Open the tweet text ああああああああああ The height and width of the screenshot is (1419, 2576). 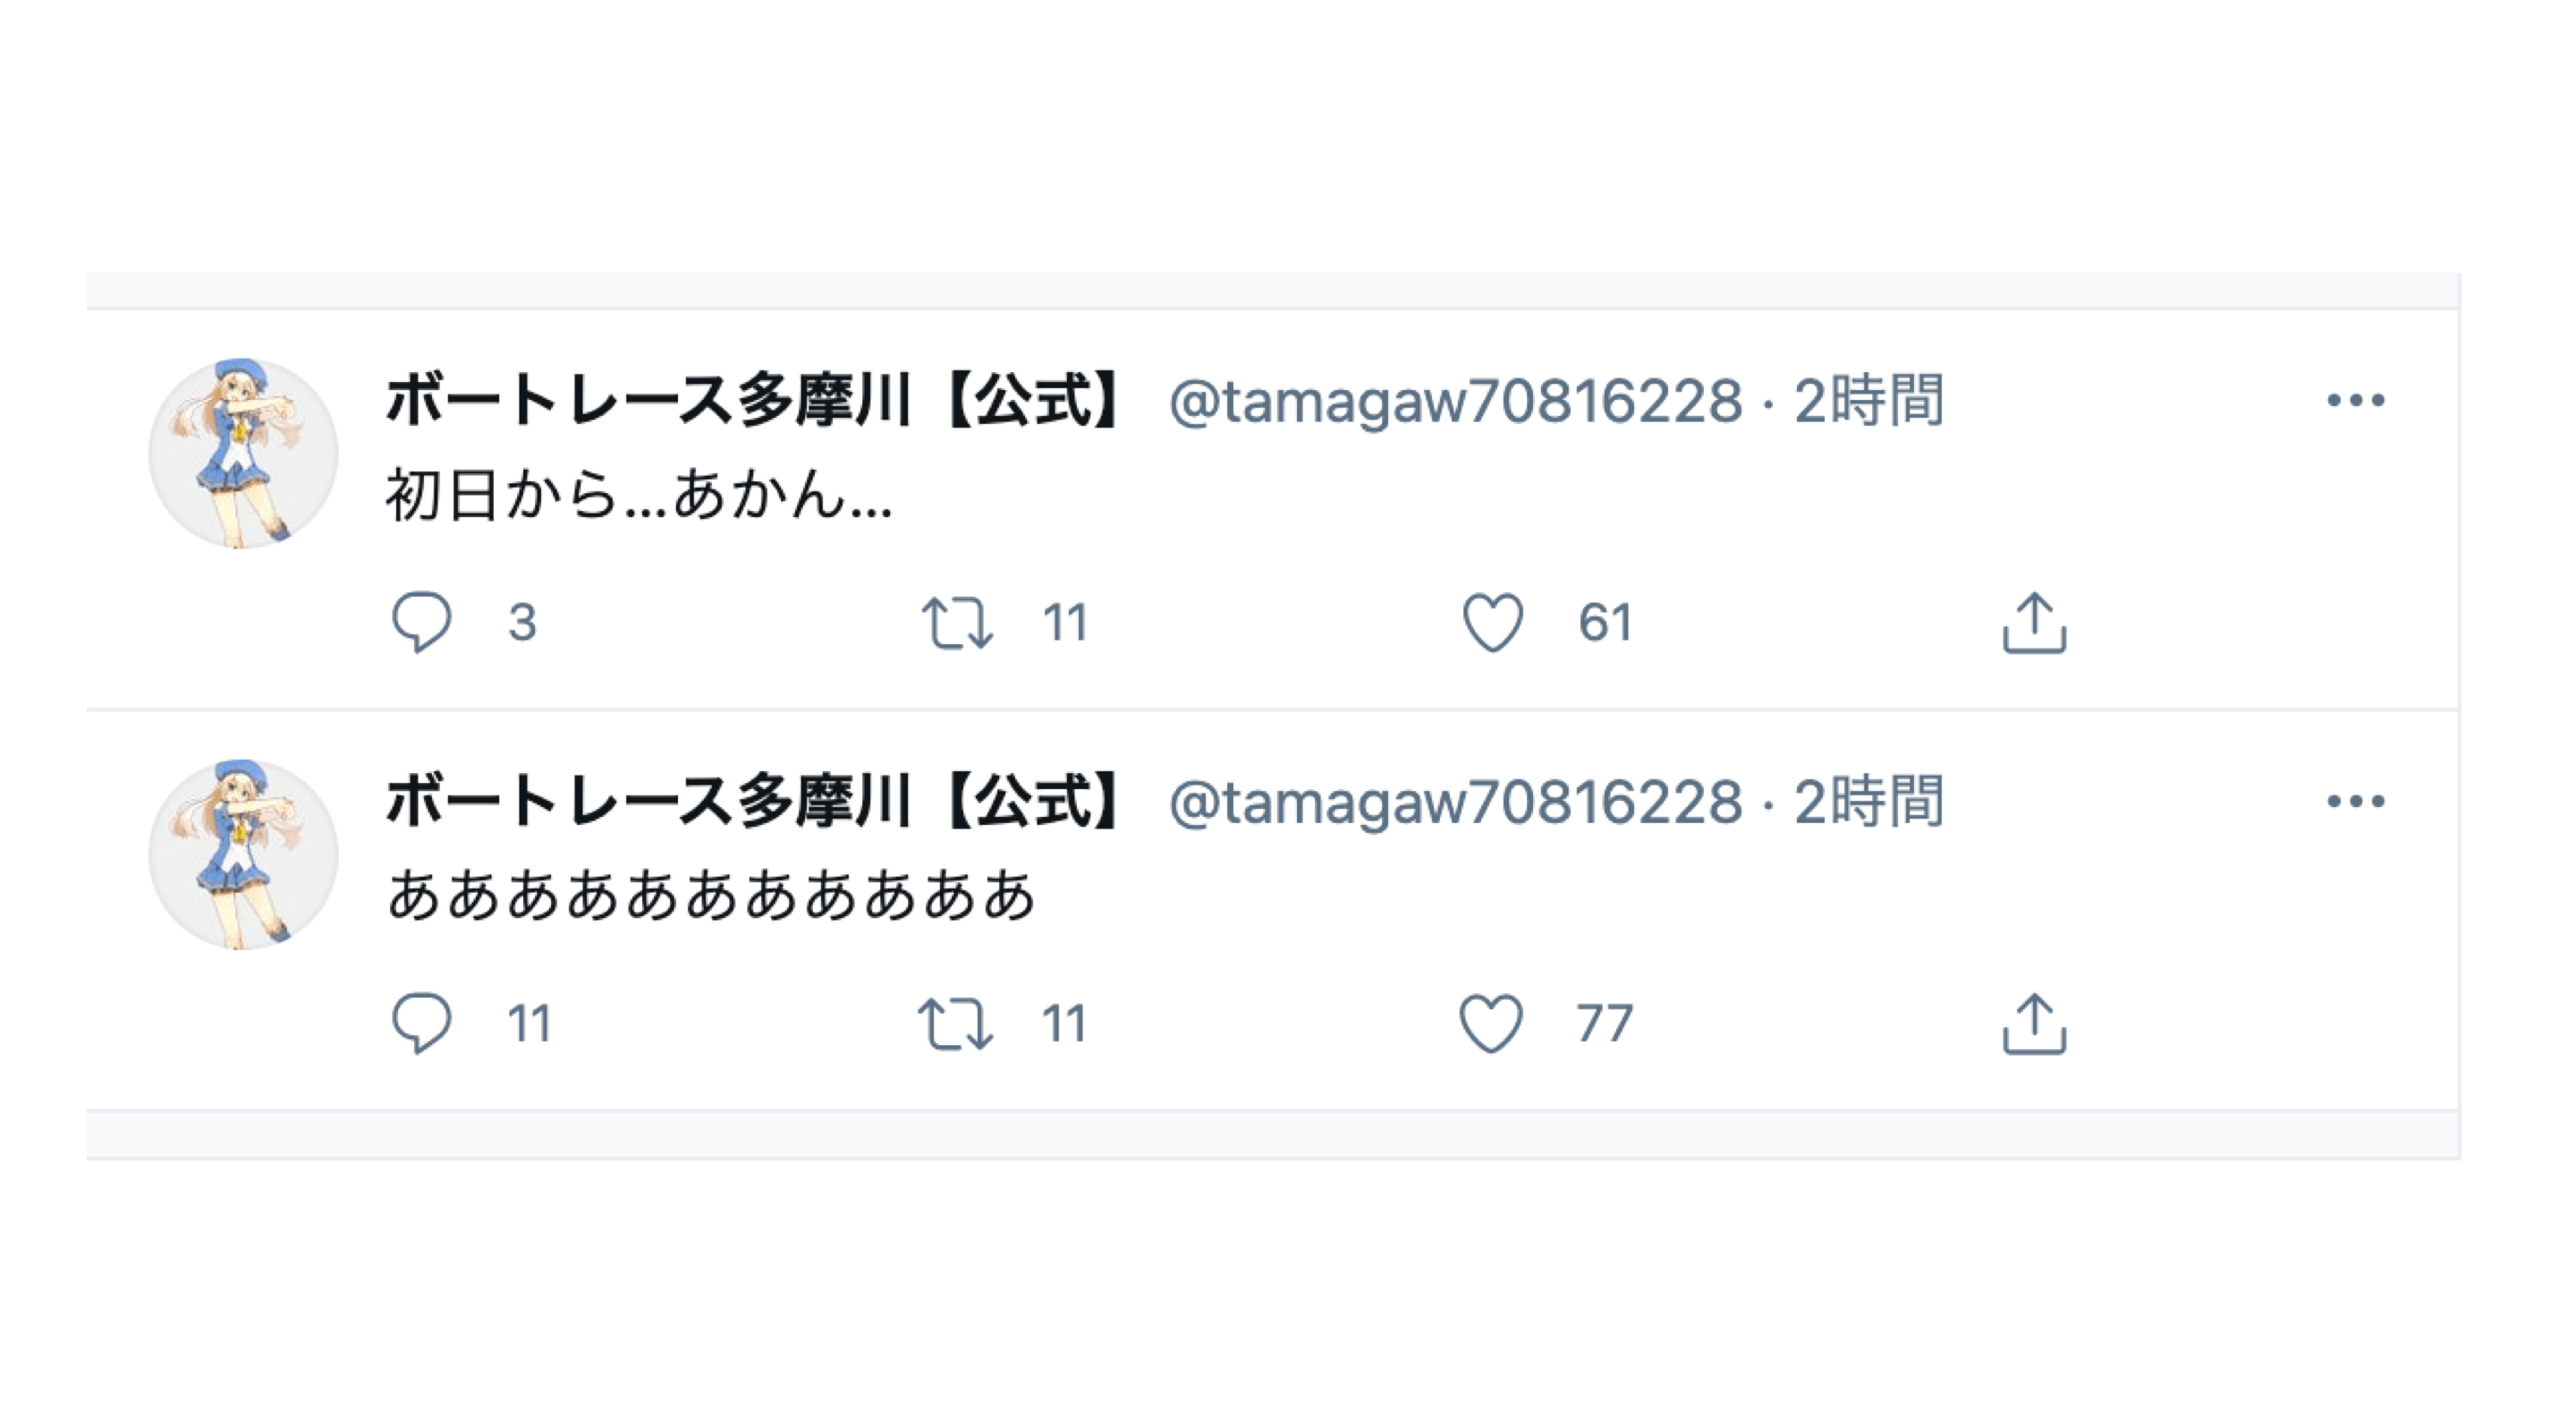pyautogui.click(x=711, y=894)
